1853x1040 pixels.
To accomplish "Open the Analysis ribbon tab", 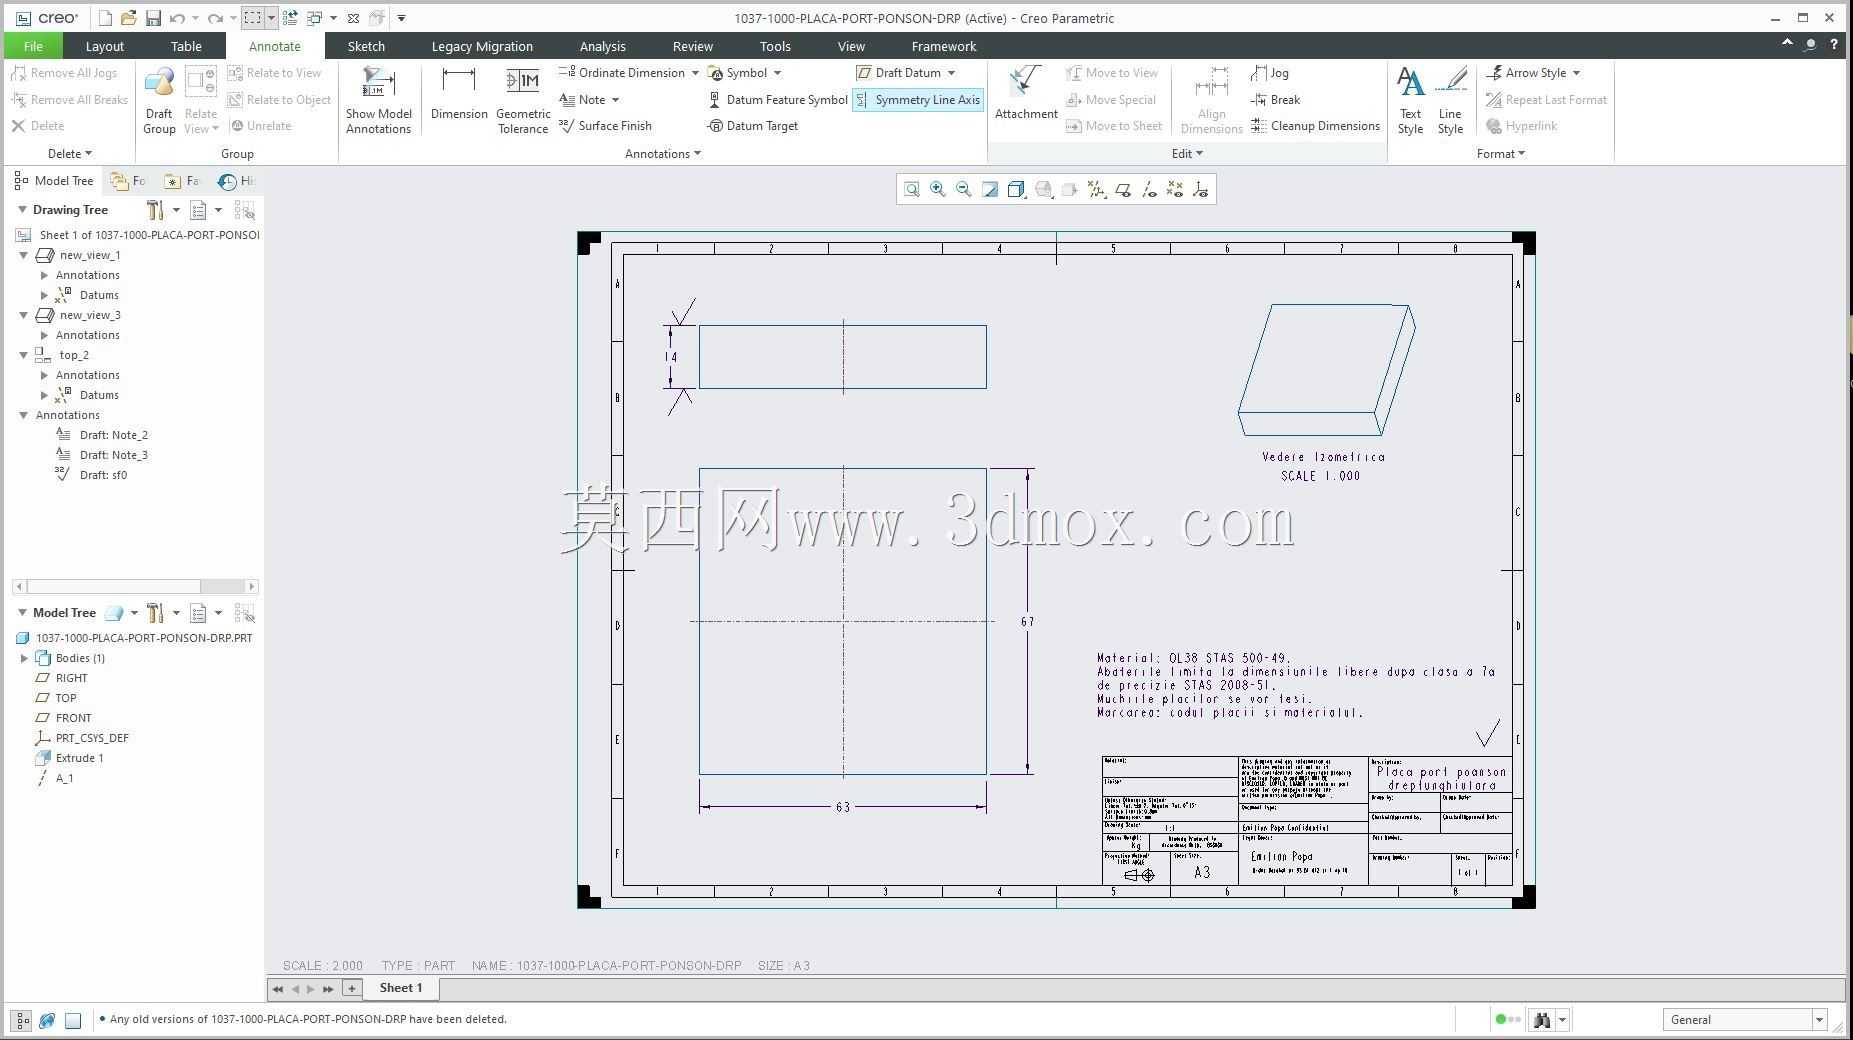I will coord(602,46).
